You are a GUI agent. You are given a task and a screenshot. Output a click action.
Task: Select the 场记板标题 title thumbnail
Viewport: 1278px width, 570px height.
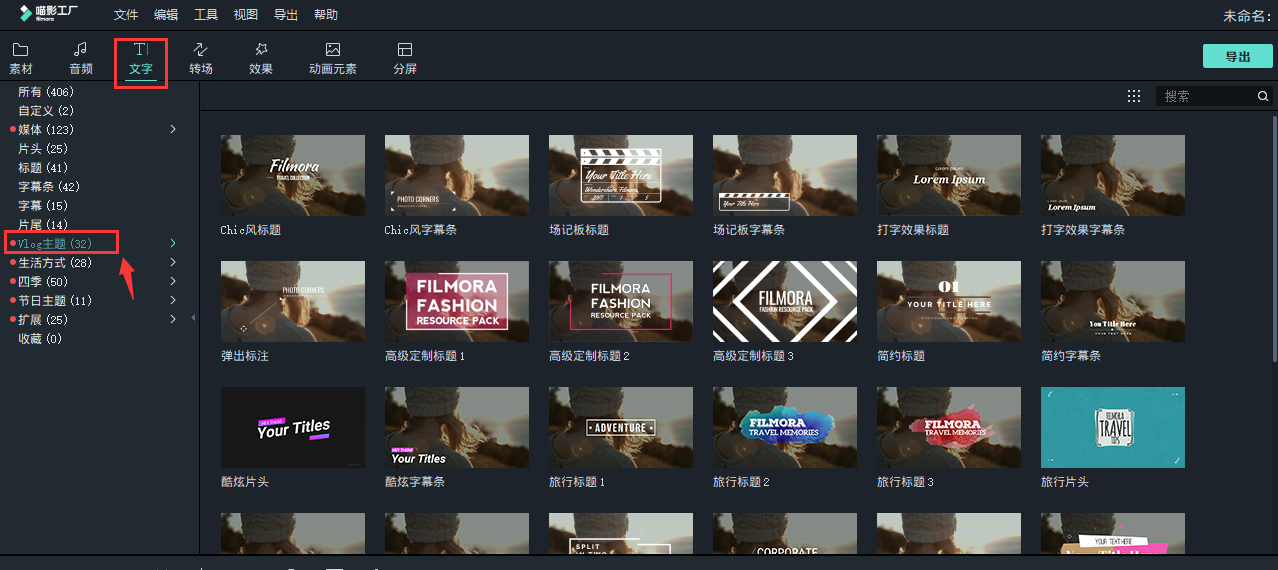tap(620, 176)
